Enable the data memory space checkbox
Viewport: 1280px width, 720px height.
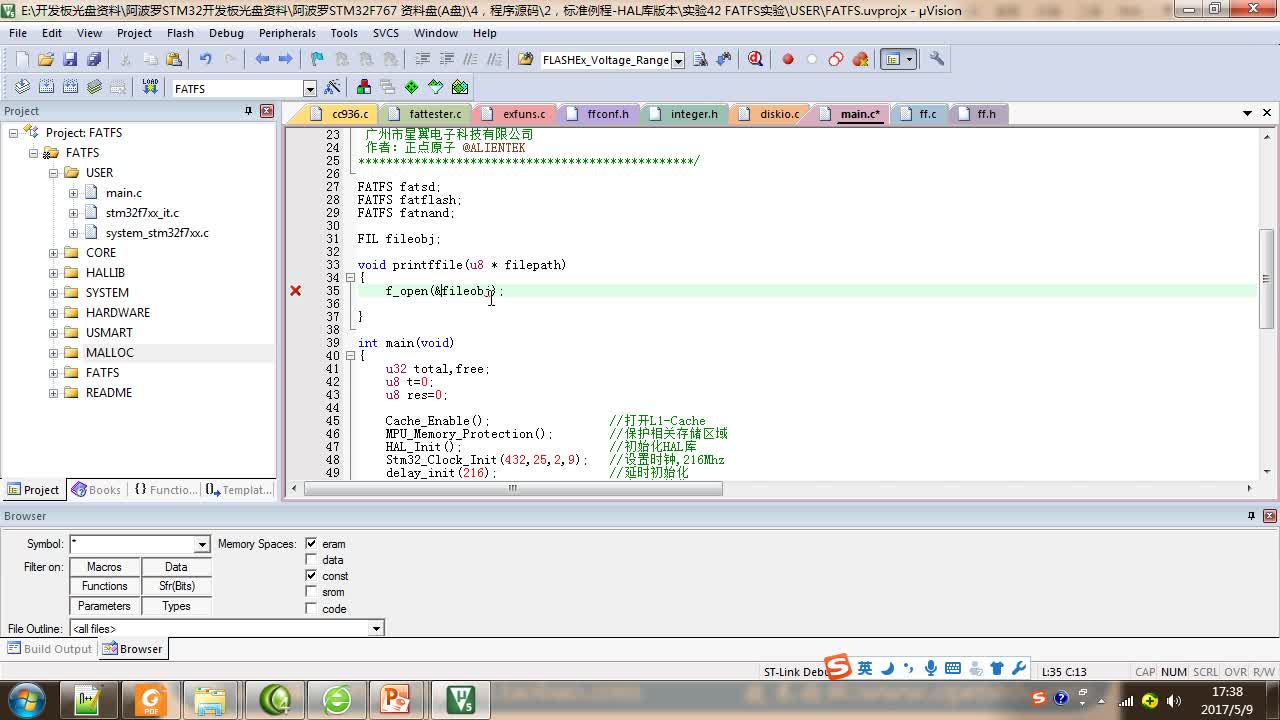pyautogui.click(x=311, y=560)
